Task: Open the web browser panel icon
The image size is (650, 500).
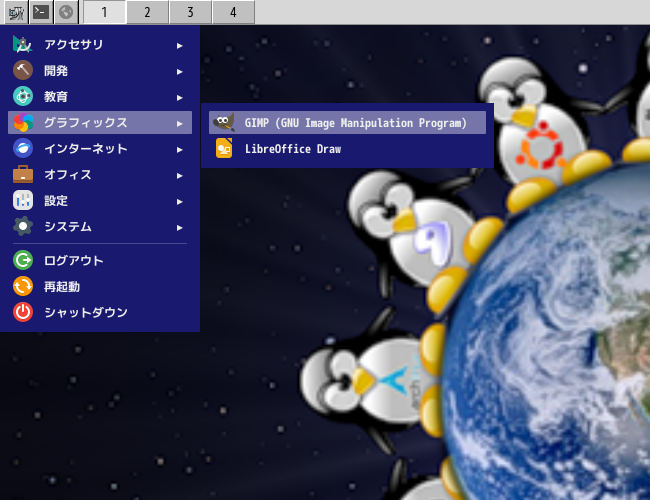Action: coord(66,12)
